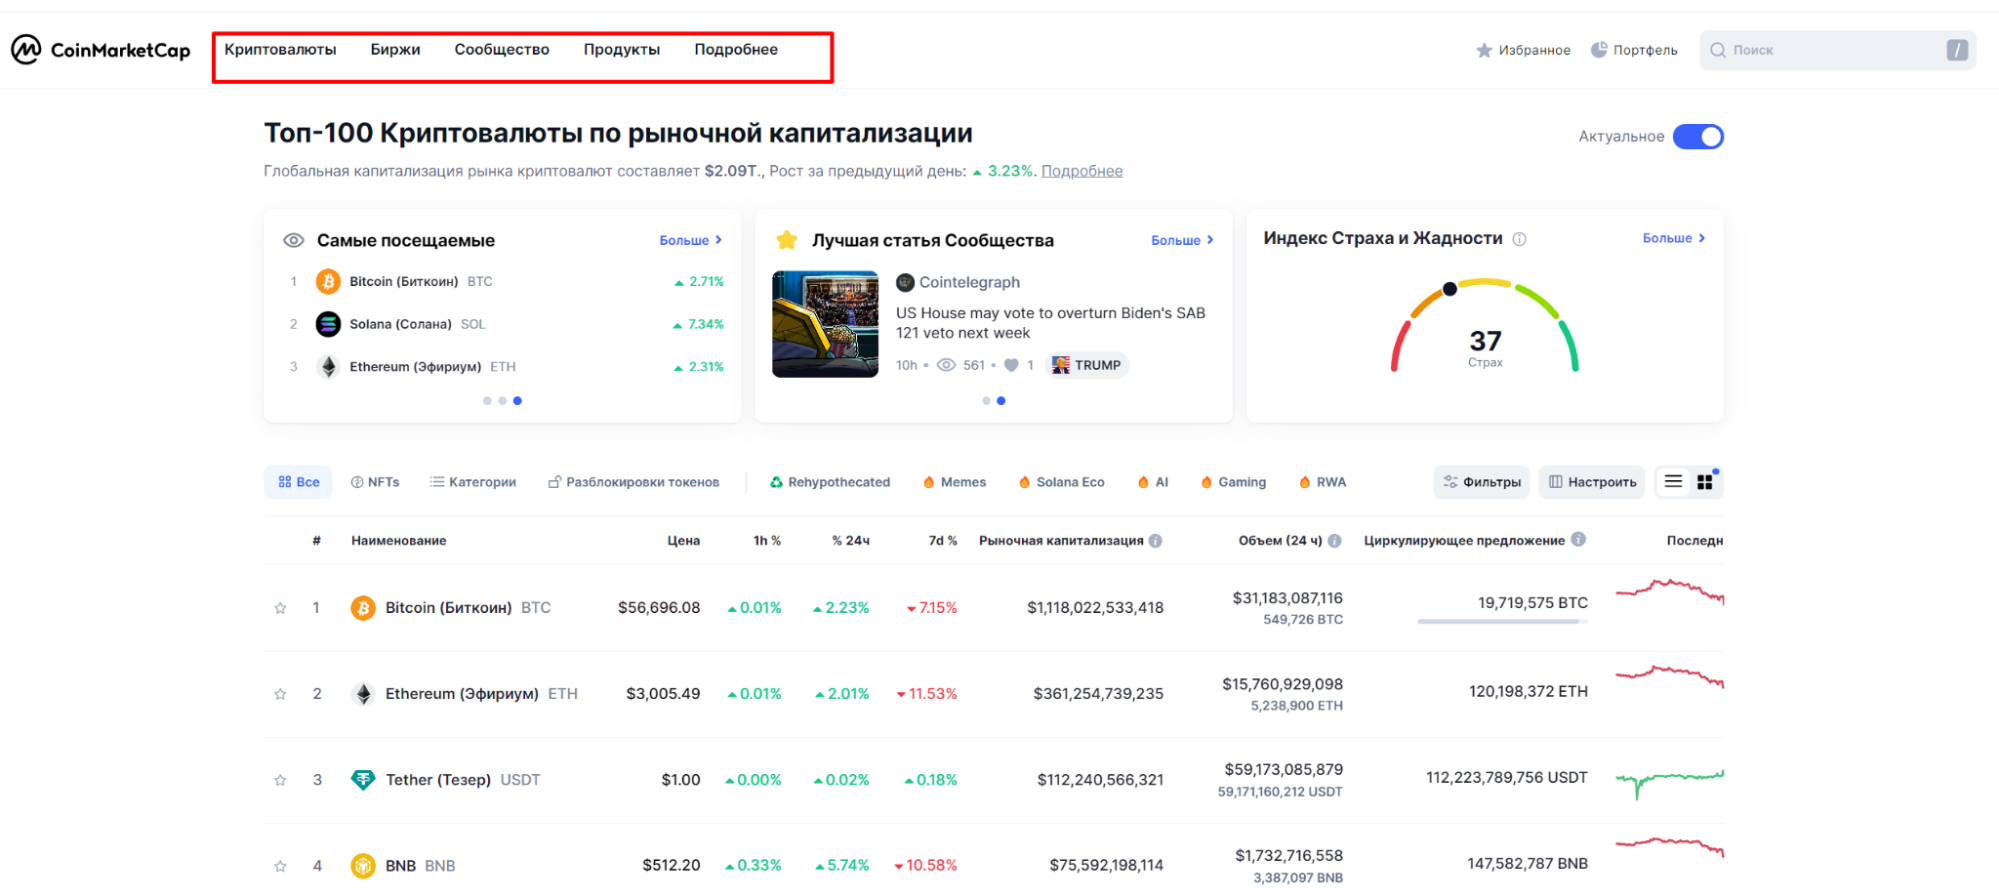The height and width of the screenshot is (888, 1999).
Task: Open Bitcoin (Биткоин) name in table row 1
Action: [x=448, y=608]
